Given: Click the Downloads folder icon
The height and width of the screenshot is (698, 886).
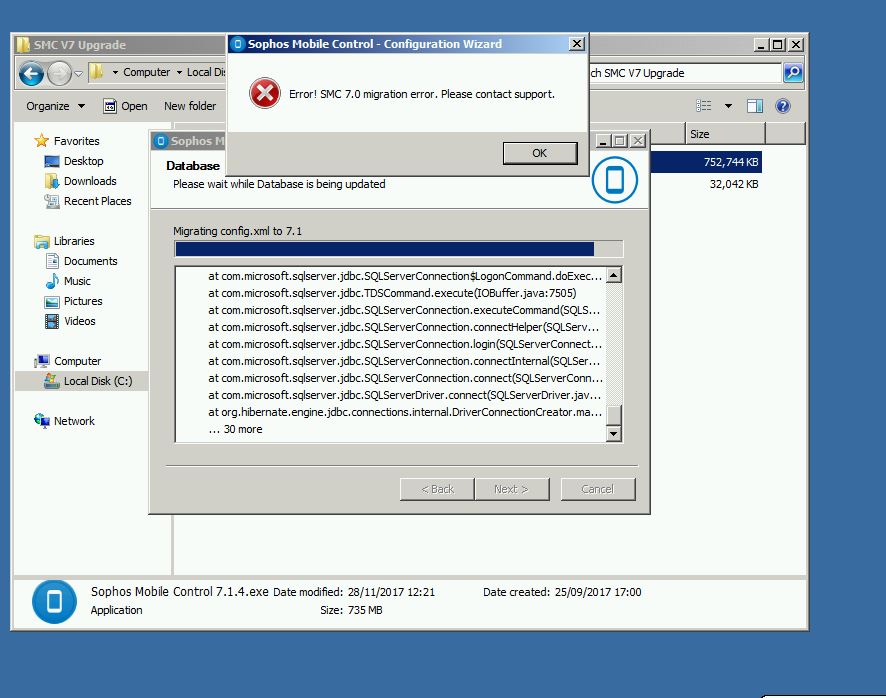Looking at the screenshot, I should (x=52, y=181).
